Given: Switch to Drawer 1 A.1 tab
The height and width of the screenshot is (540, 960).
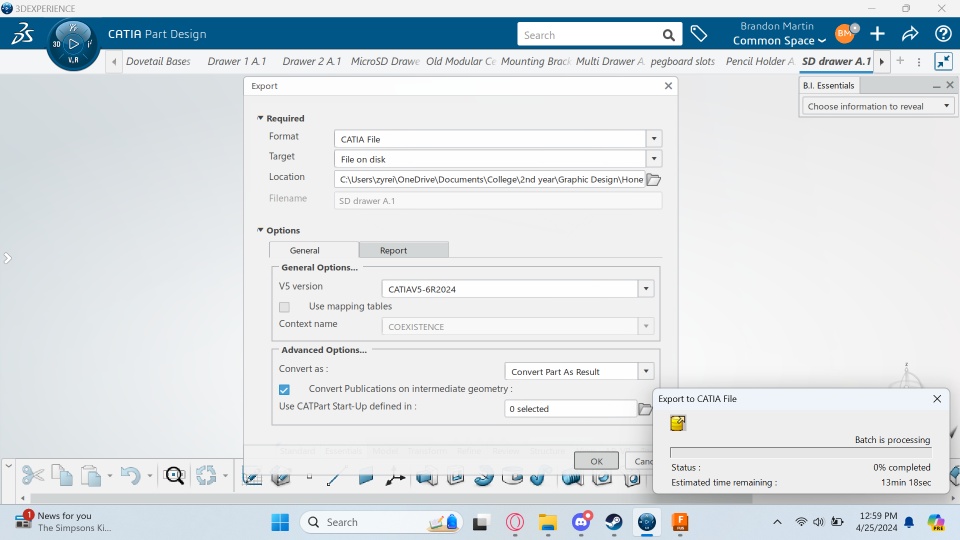Looking at the screenshot, I should coord(237,61).
